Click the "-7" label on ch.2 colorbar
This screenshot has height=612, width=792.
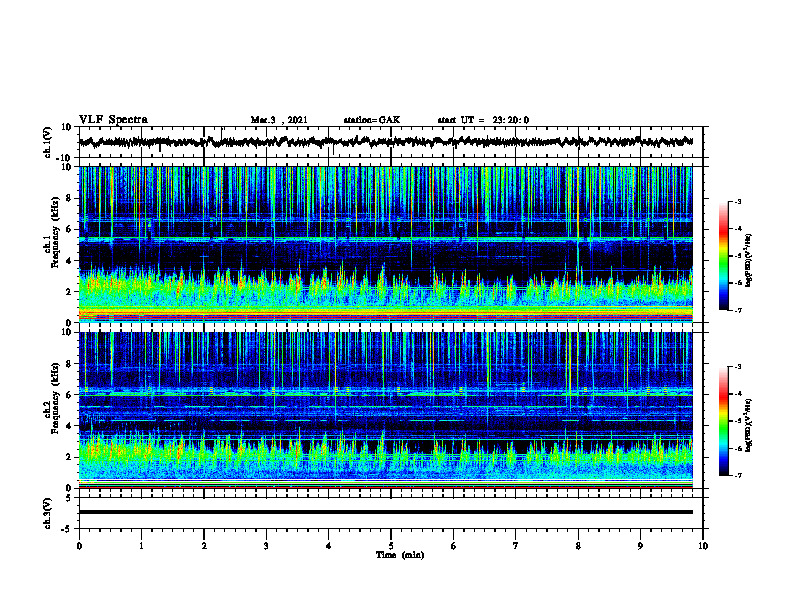pyautogui.click(x=737, y=475)
